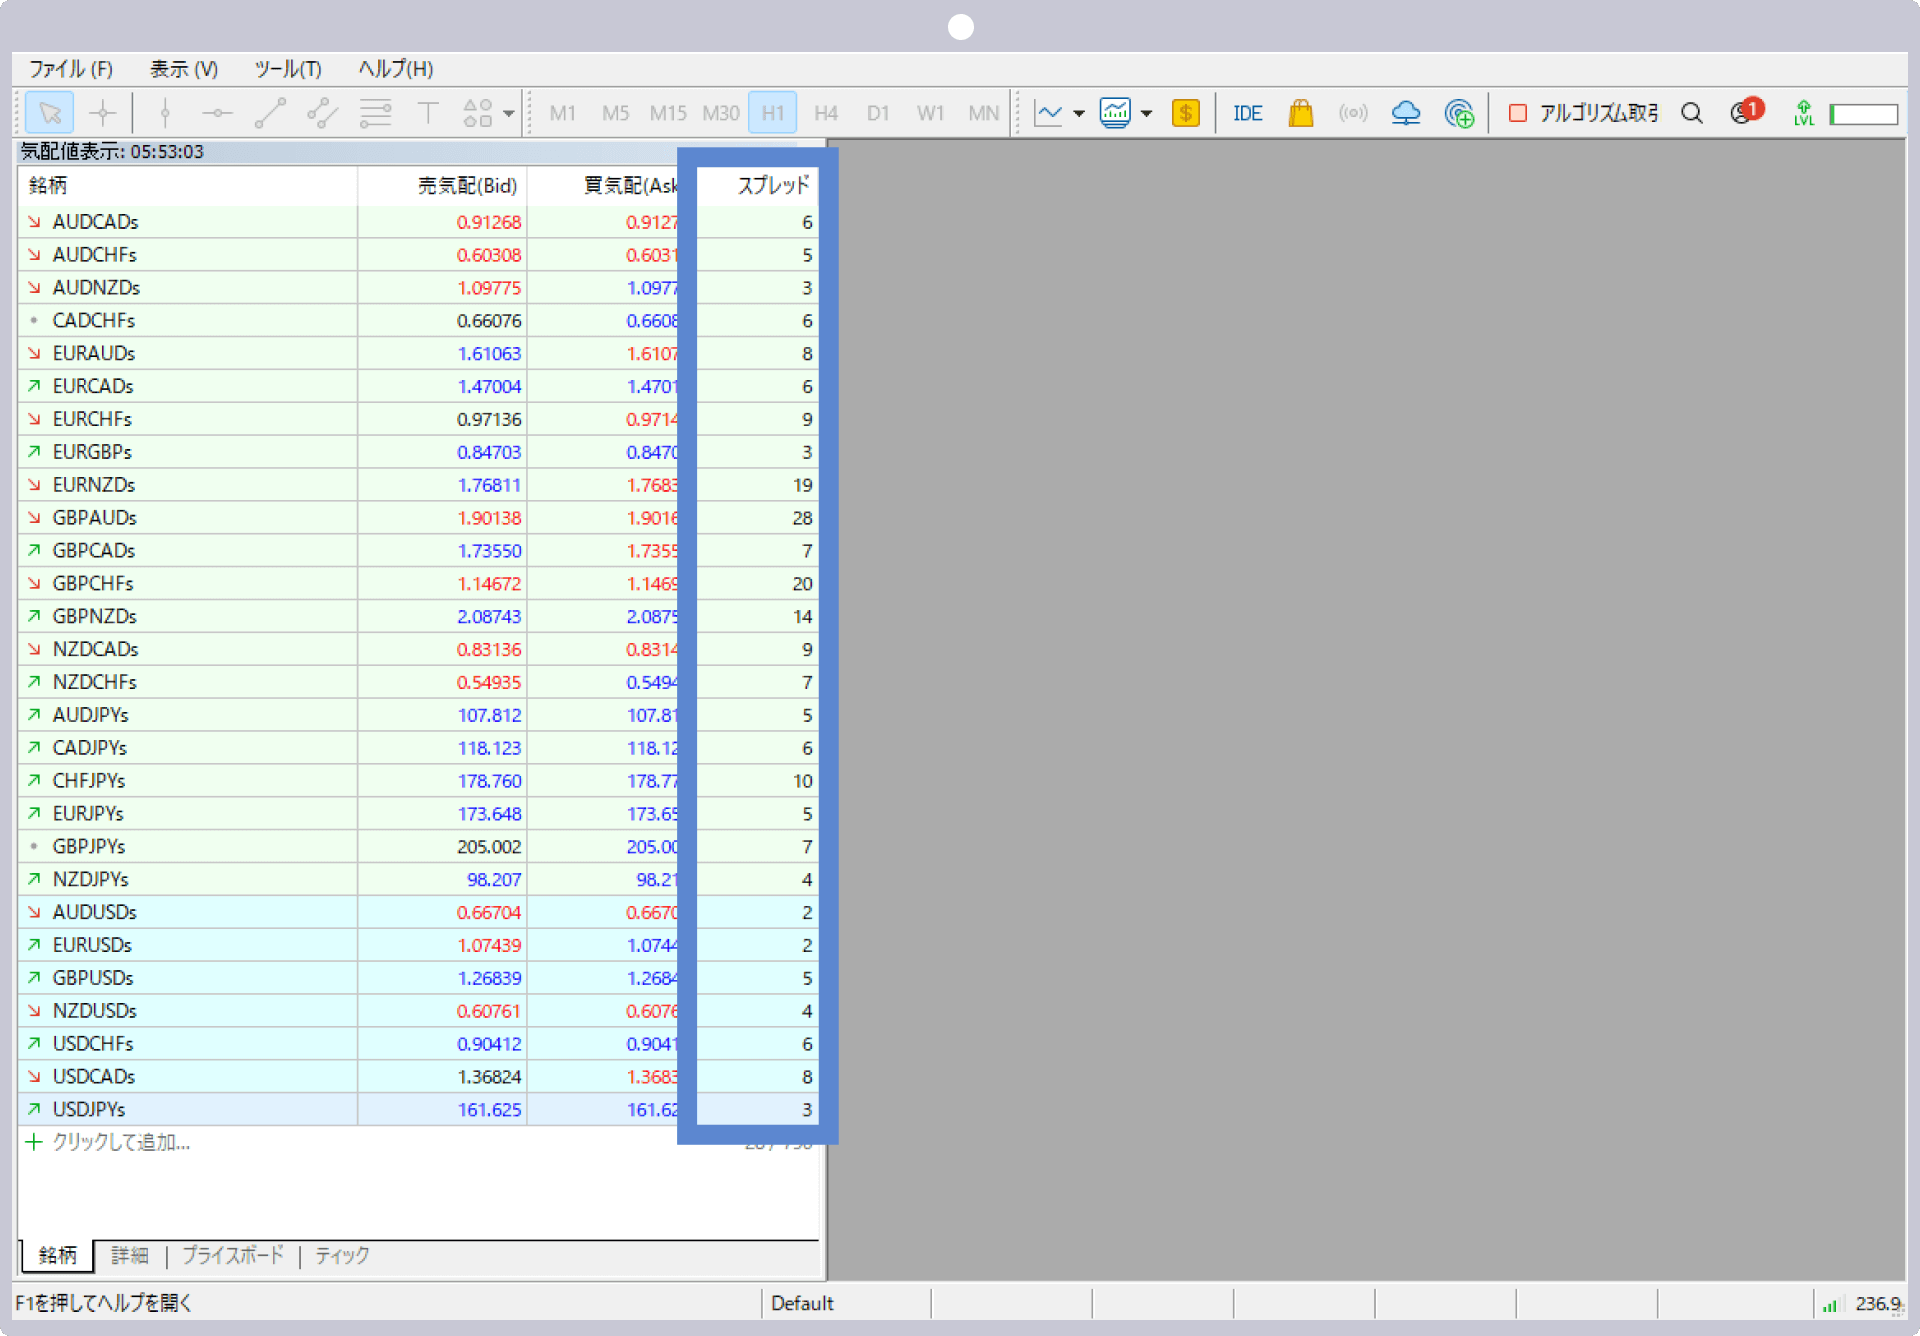Click the connection signal bars icon
Viewport: 1920px width, 1336px height.
[x=1829, y=1304]
